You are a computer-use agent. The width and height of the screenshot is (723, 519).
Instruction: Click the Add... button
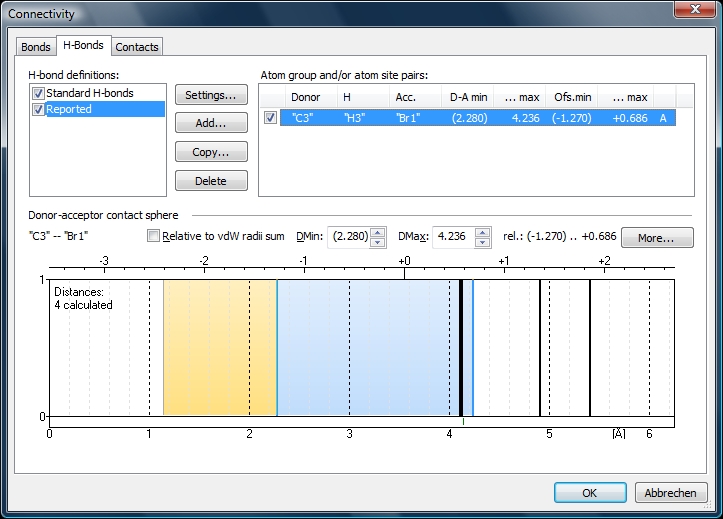[211, 124]
